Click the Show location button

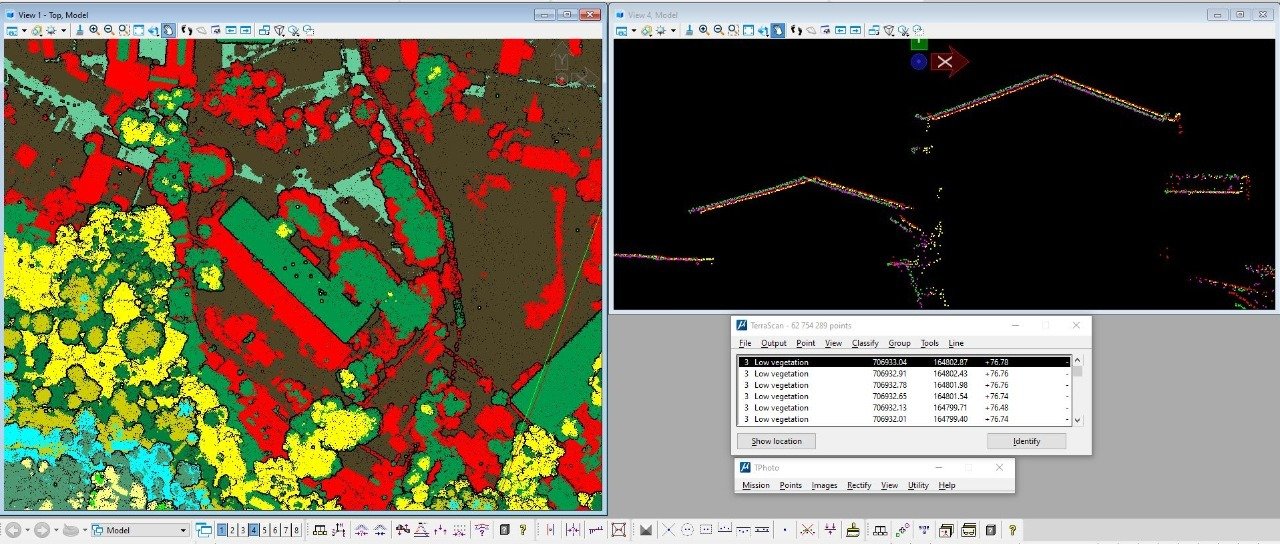(x=776, y=441)
